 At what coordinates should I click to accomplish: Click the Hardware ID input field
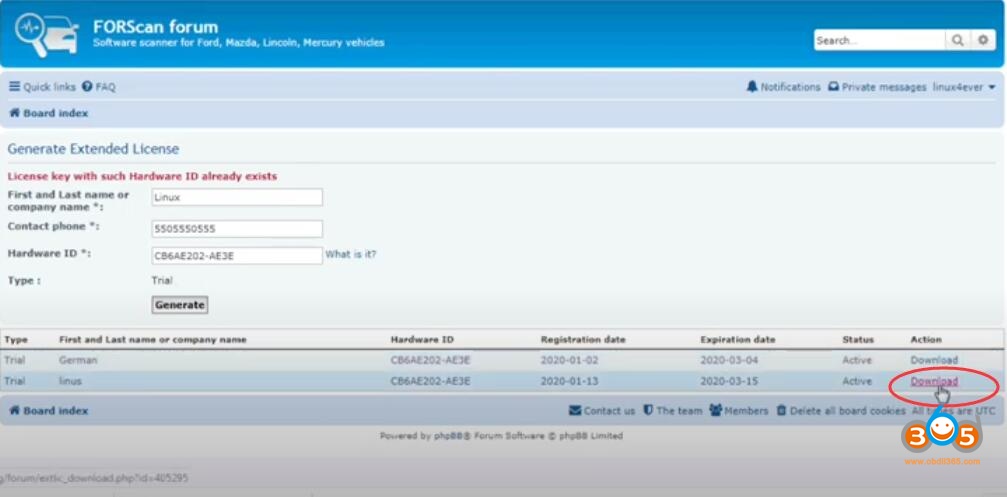click(x=237, y=256)
